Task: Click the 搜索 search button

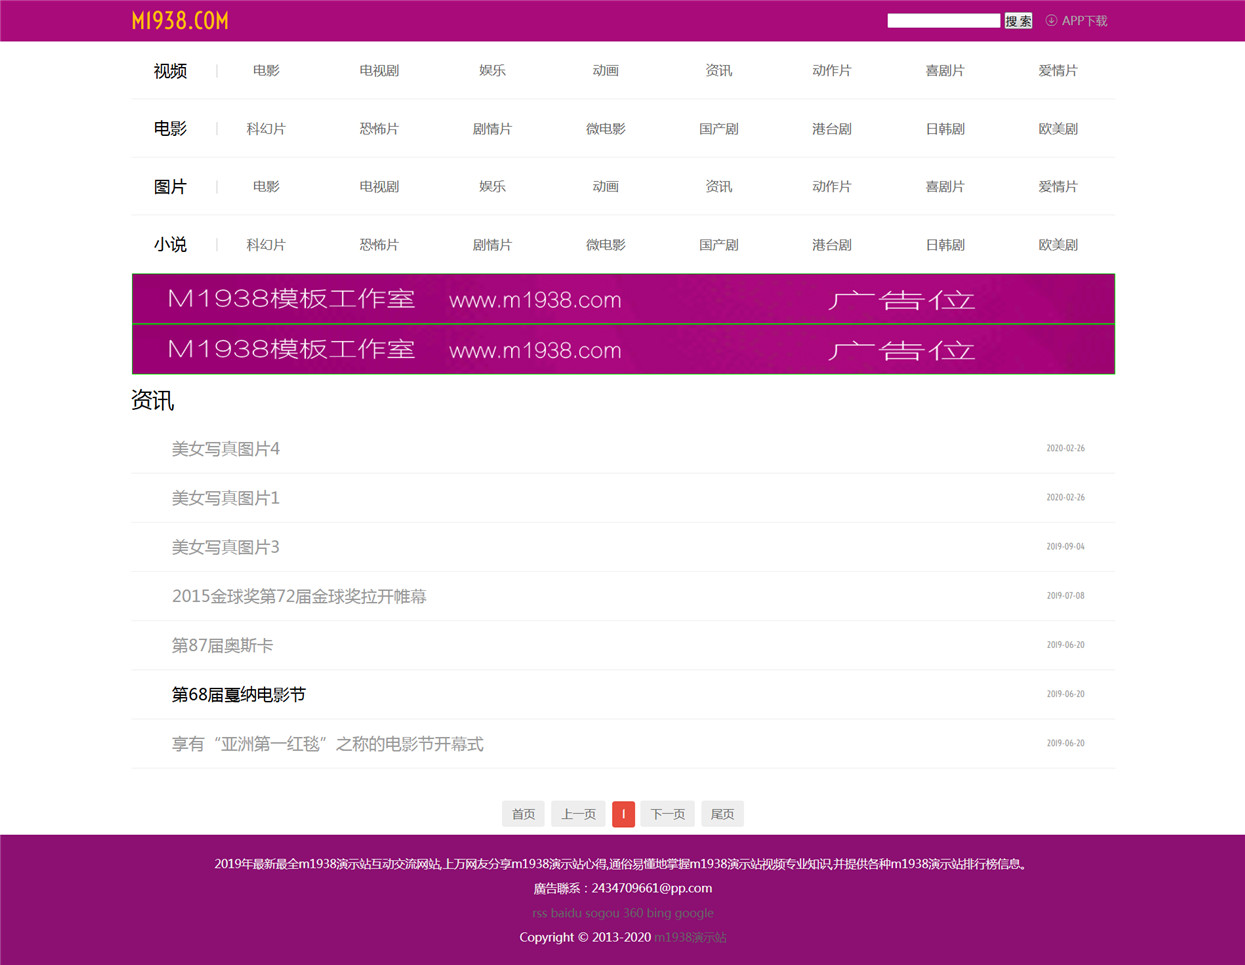Action: pos(1018,21)
